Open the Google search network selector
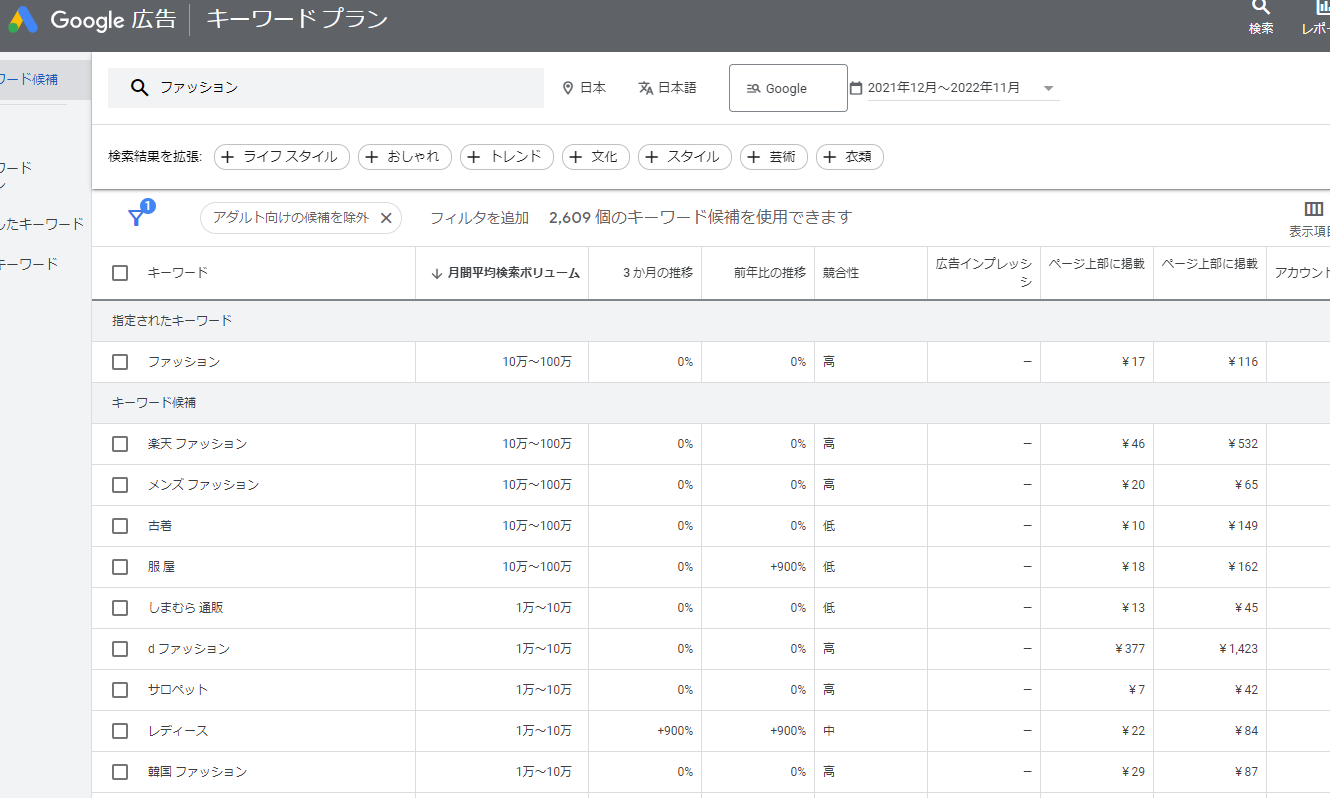This screenshot has height=798, width=1330. coord(788,88)
